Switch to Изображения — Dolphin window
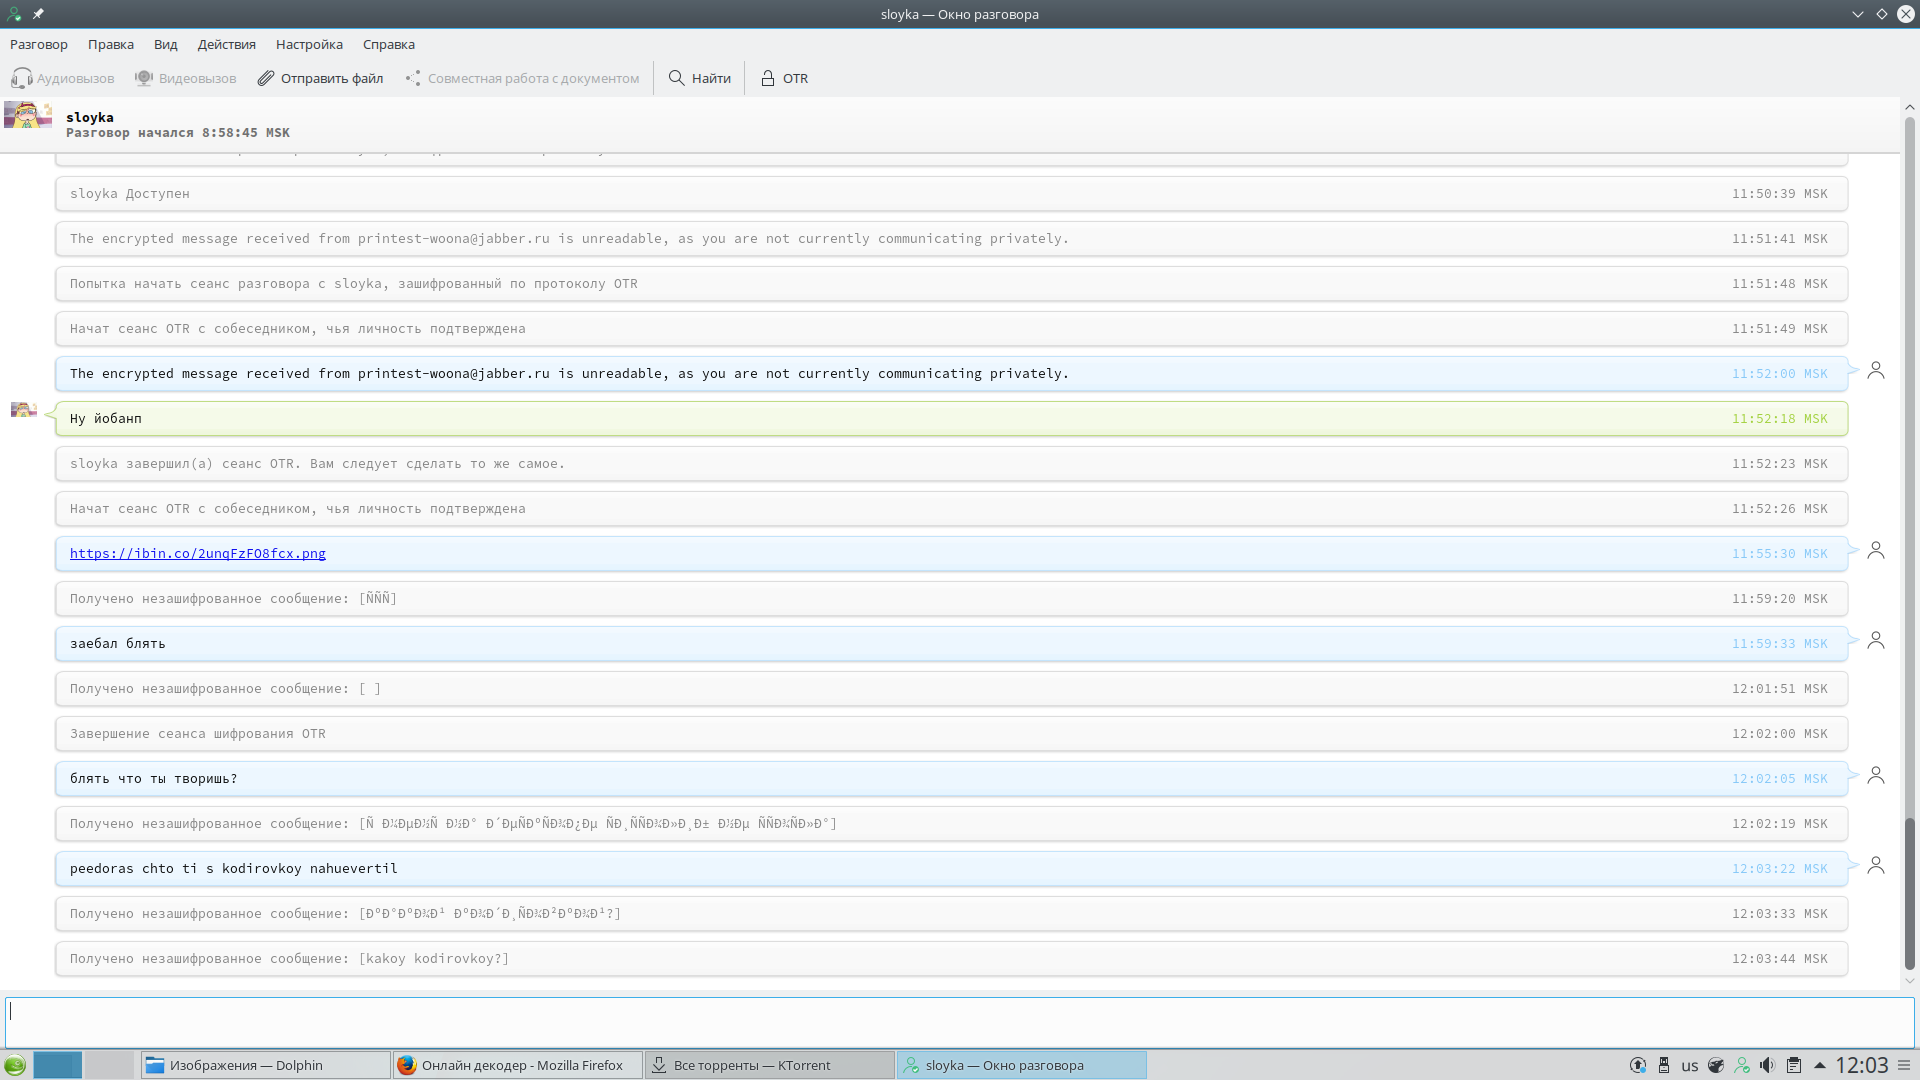 266,1065
